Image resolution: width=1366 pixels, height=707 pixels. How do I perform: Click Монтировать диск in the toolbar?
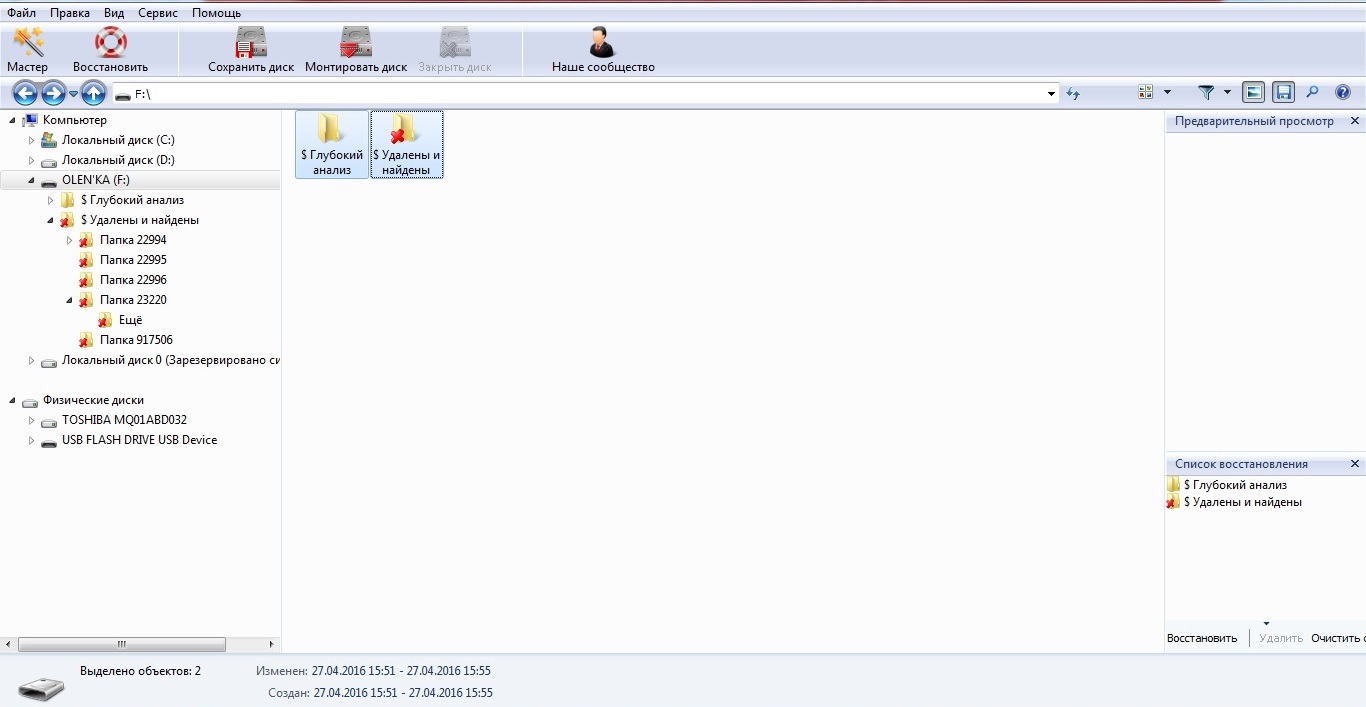(x=356, y=50)
